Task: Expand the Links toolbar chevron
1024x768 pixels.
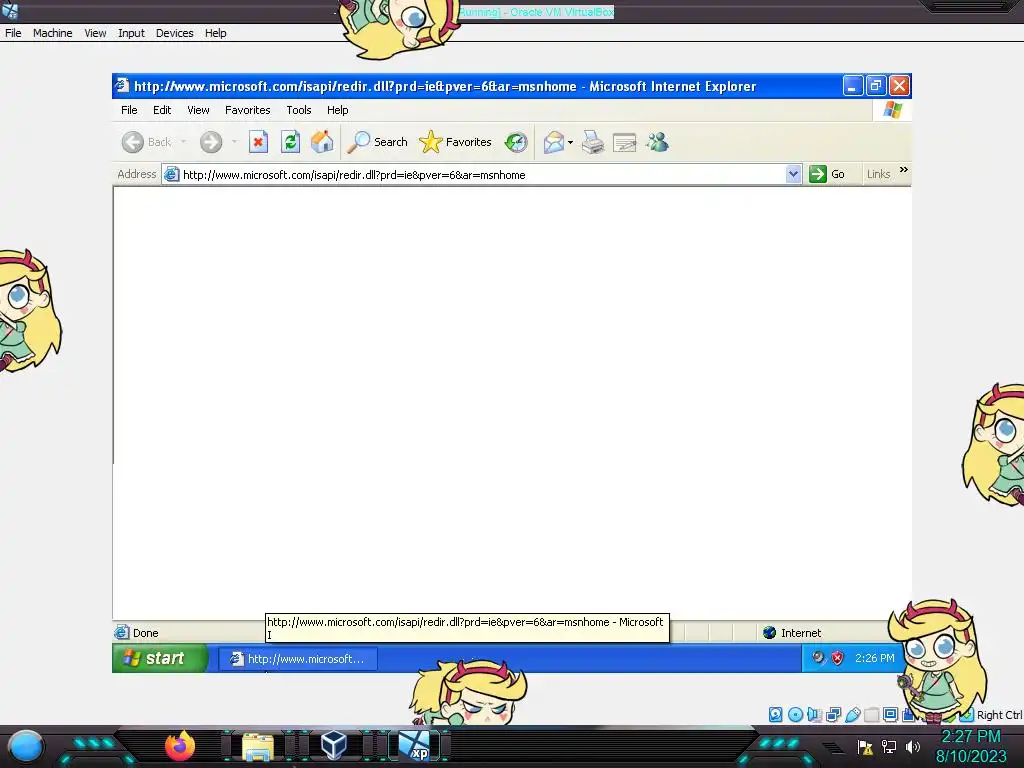Action: (904, 170)
